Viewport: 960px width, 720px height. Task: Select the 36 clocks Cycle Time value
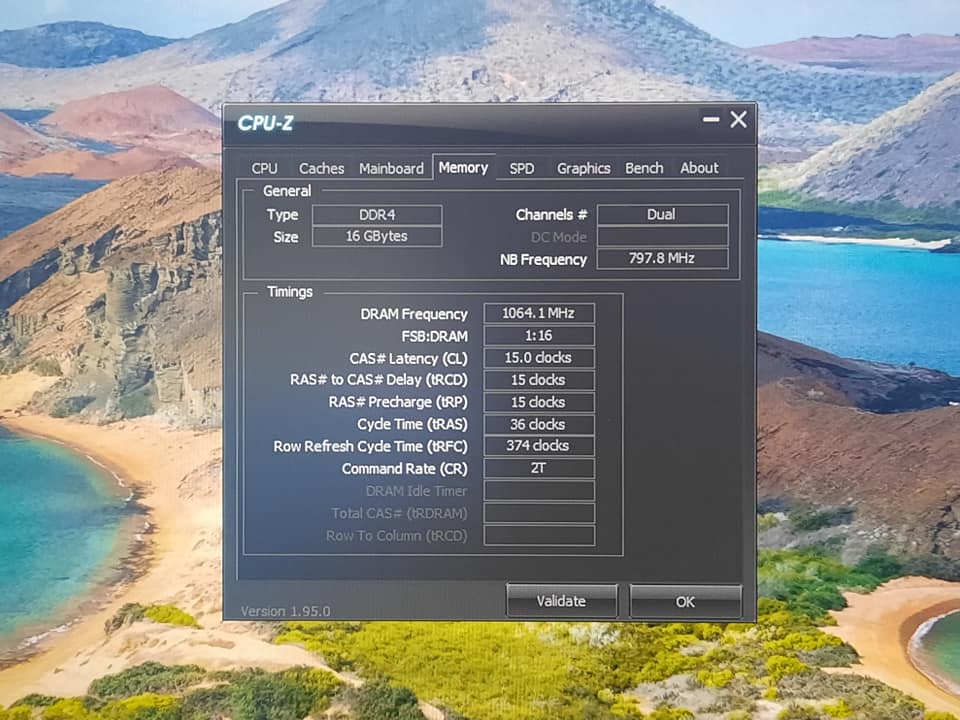539,424
